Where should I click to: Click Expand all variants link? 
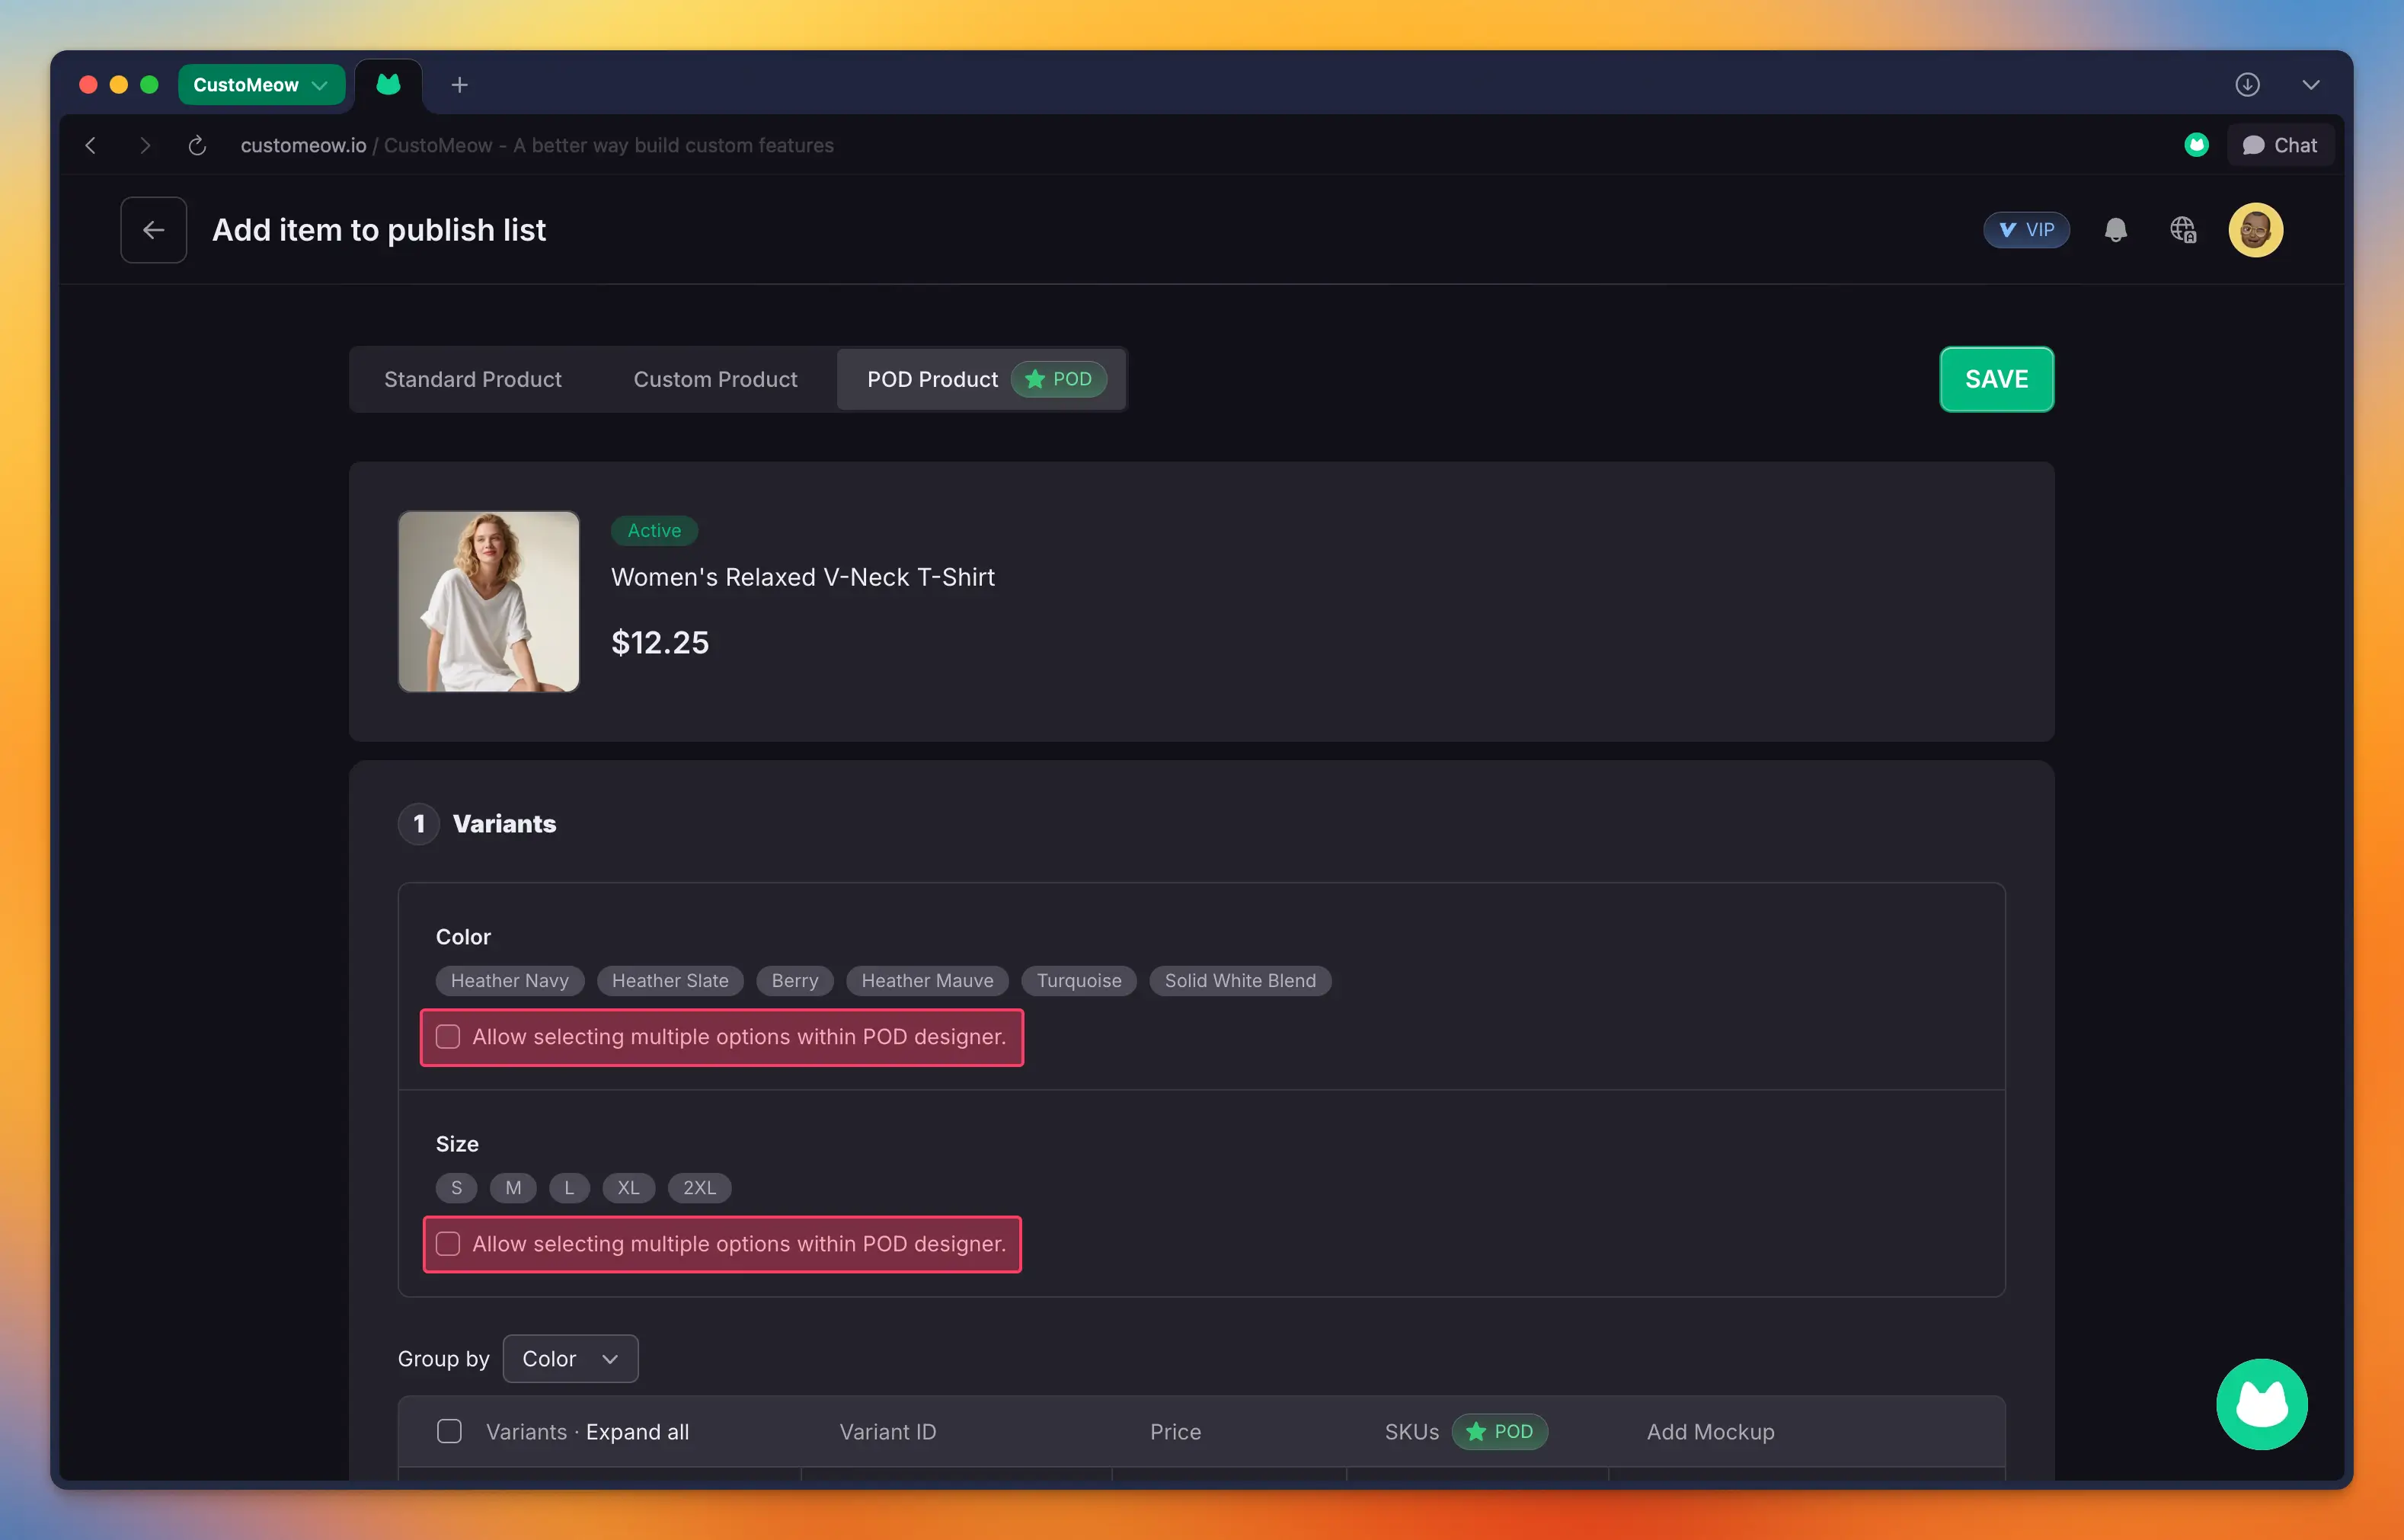[637, 1431]
